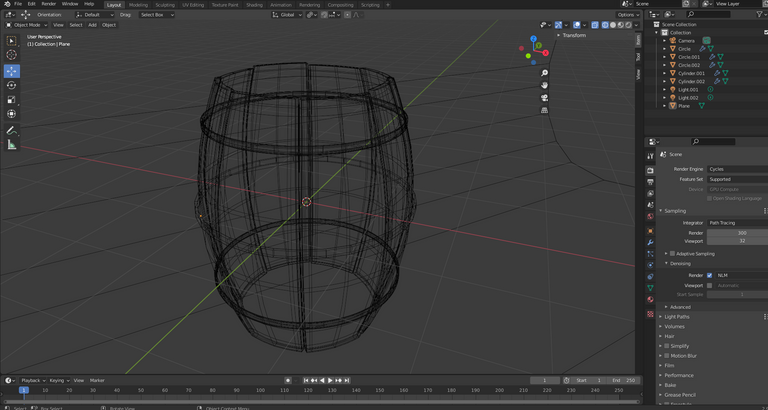Screen dimensions: 768x410
Task: Click the Render samples value field
Action: [x=740, y=233]
